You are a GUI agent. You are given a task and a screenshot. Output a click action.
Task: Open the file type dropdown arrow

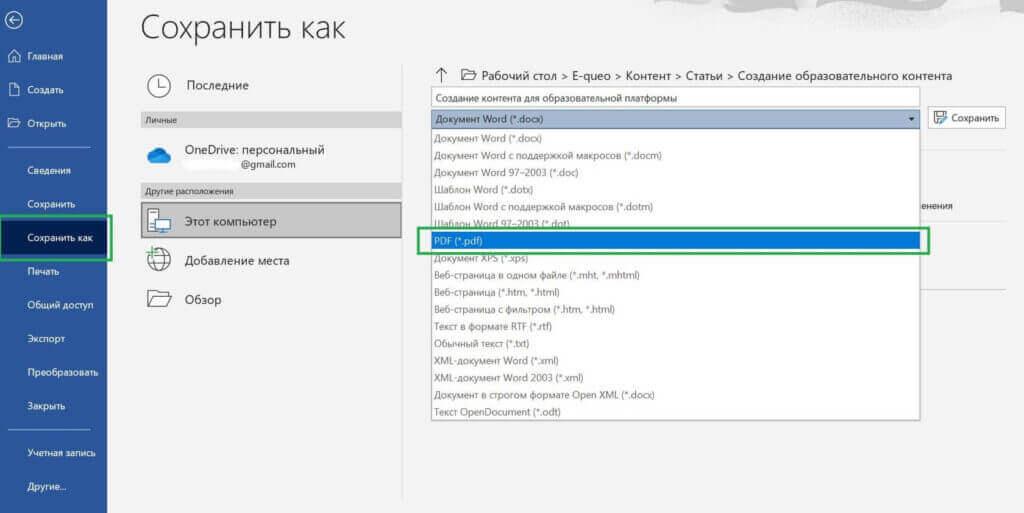(911, 118)
